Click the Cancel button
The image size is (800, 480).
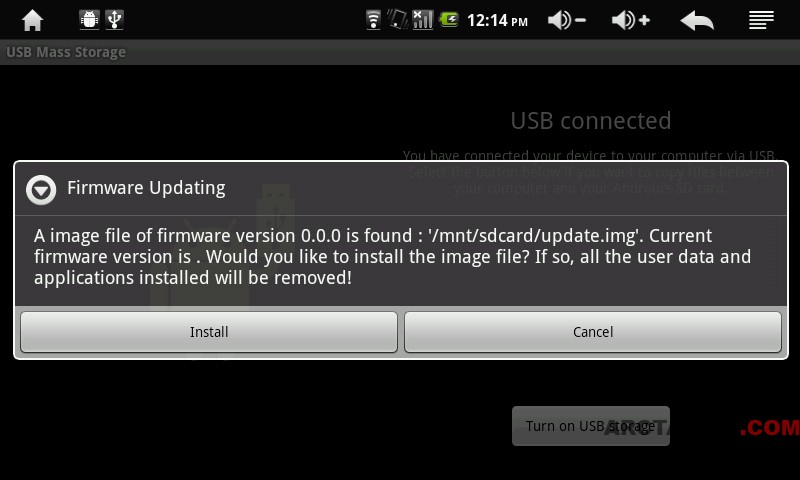point(593,332)
